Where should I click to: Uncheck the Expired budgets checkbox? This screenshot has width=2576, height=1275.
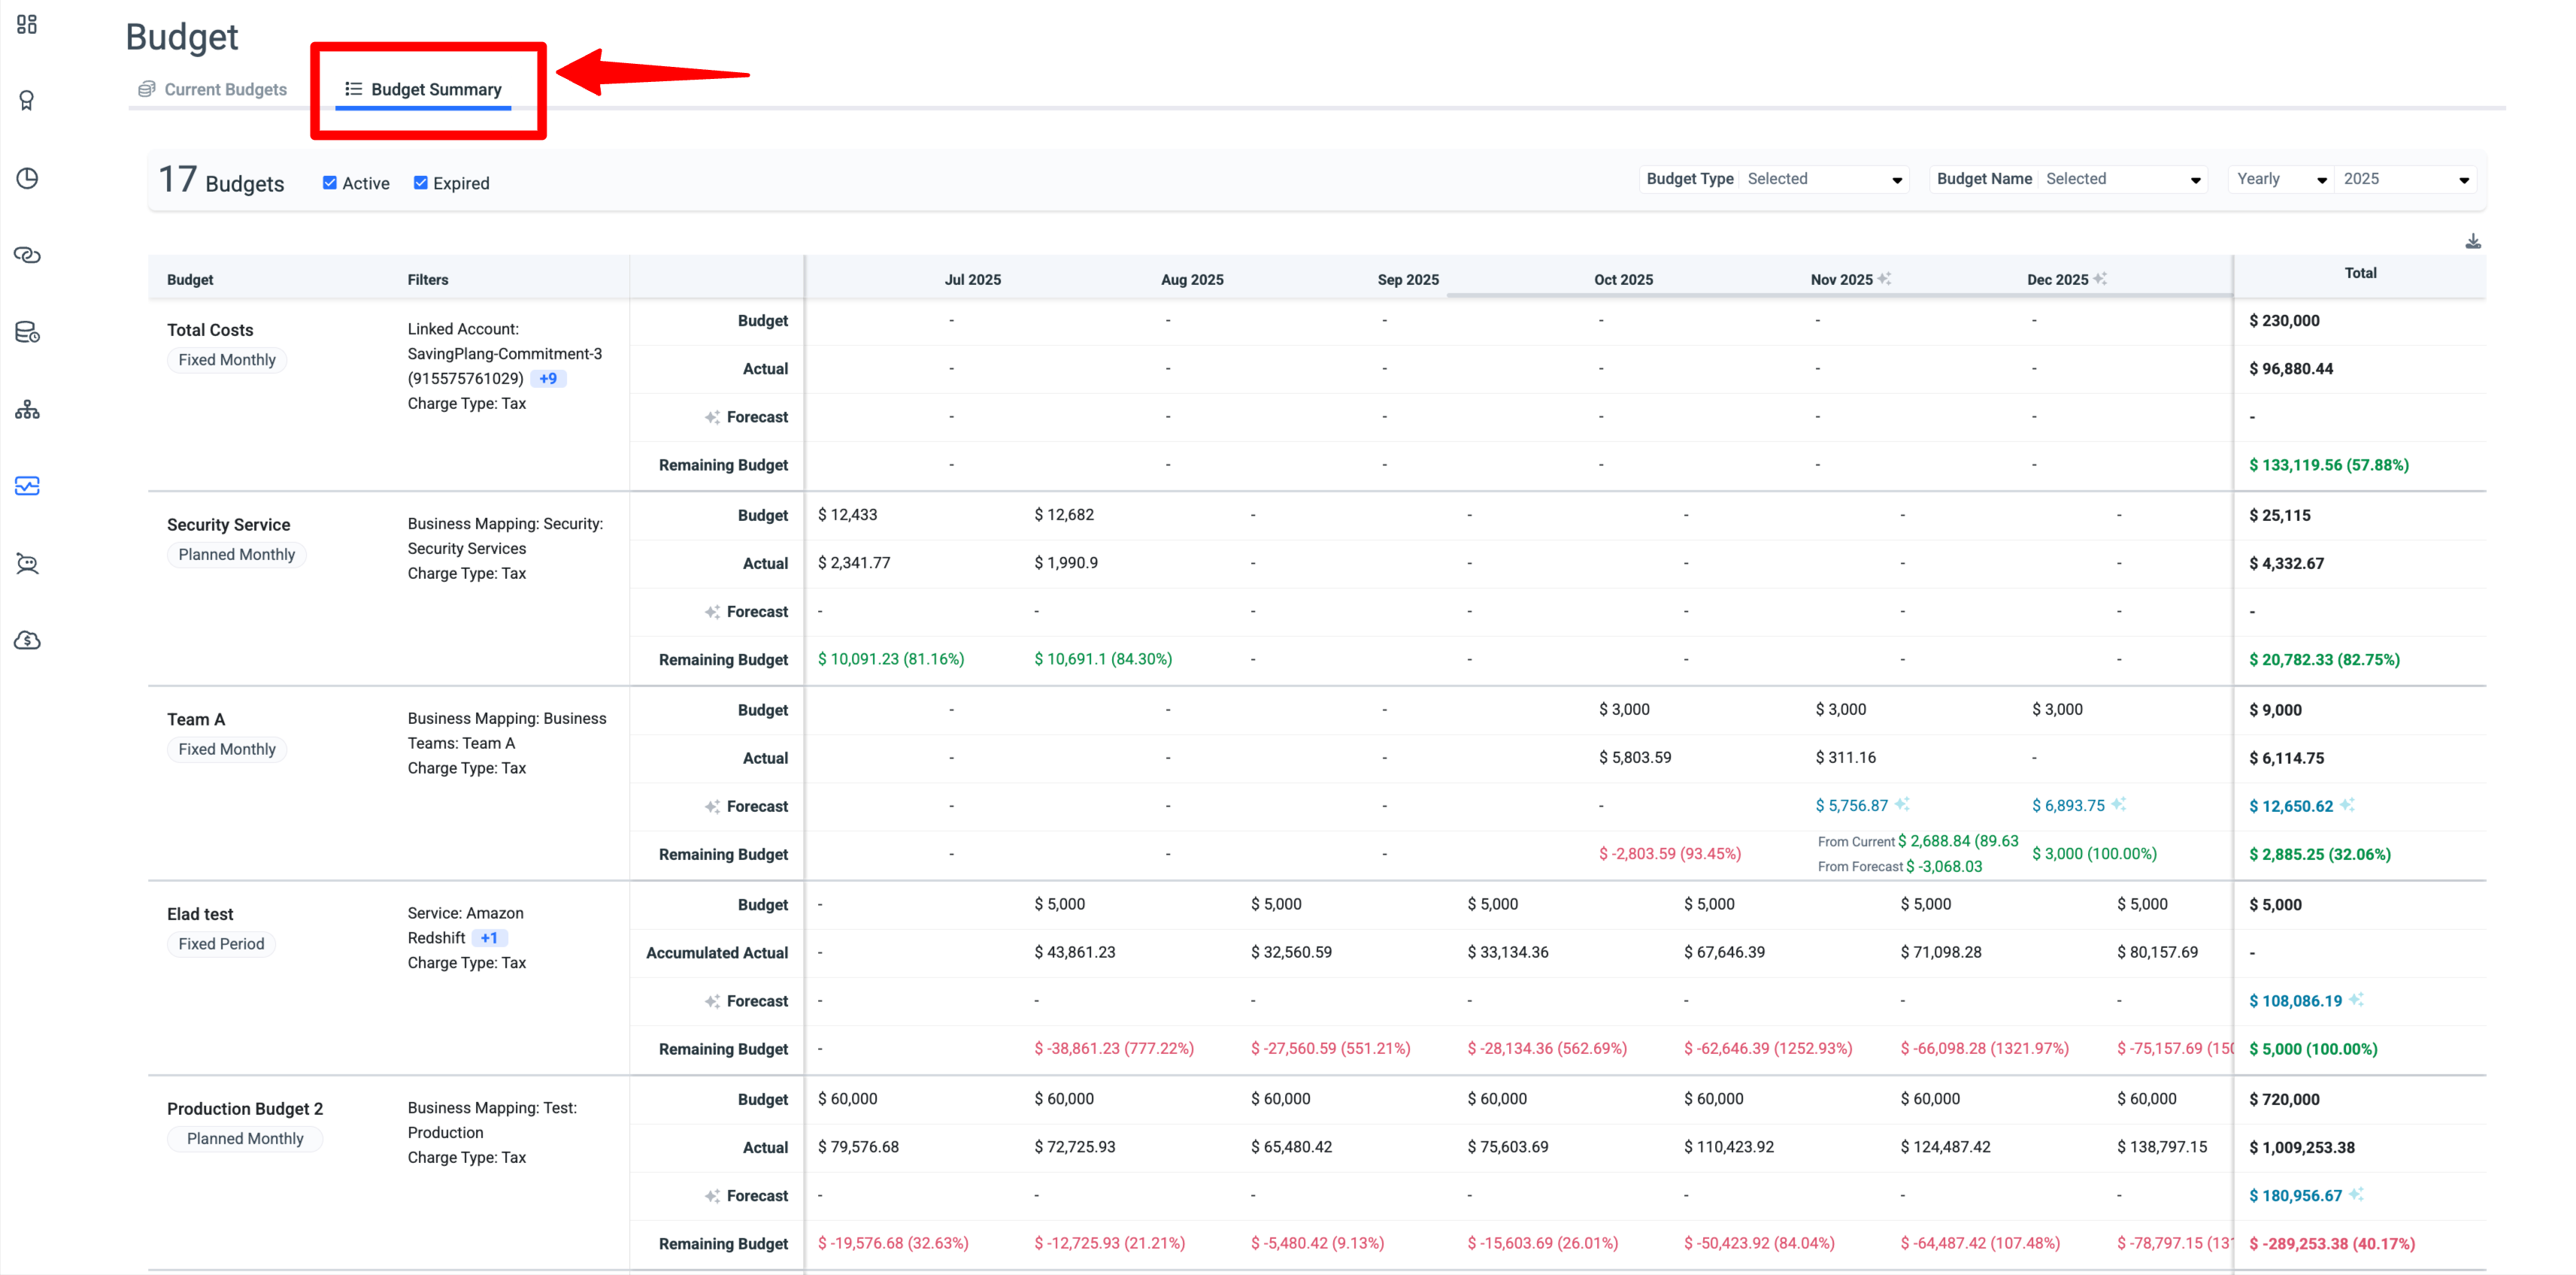click(420, 183)
